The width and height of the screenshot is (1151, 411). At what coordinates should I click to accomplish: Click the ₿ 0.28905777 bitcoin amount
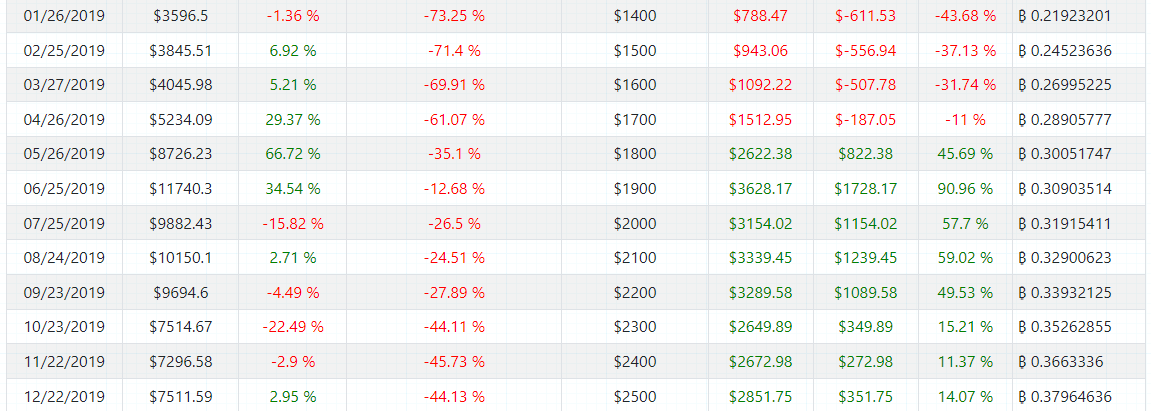pyautogui.click(x=1065, y=120)
